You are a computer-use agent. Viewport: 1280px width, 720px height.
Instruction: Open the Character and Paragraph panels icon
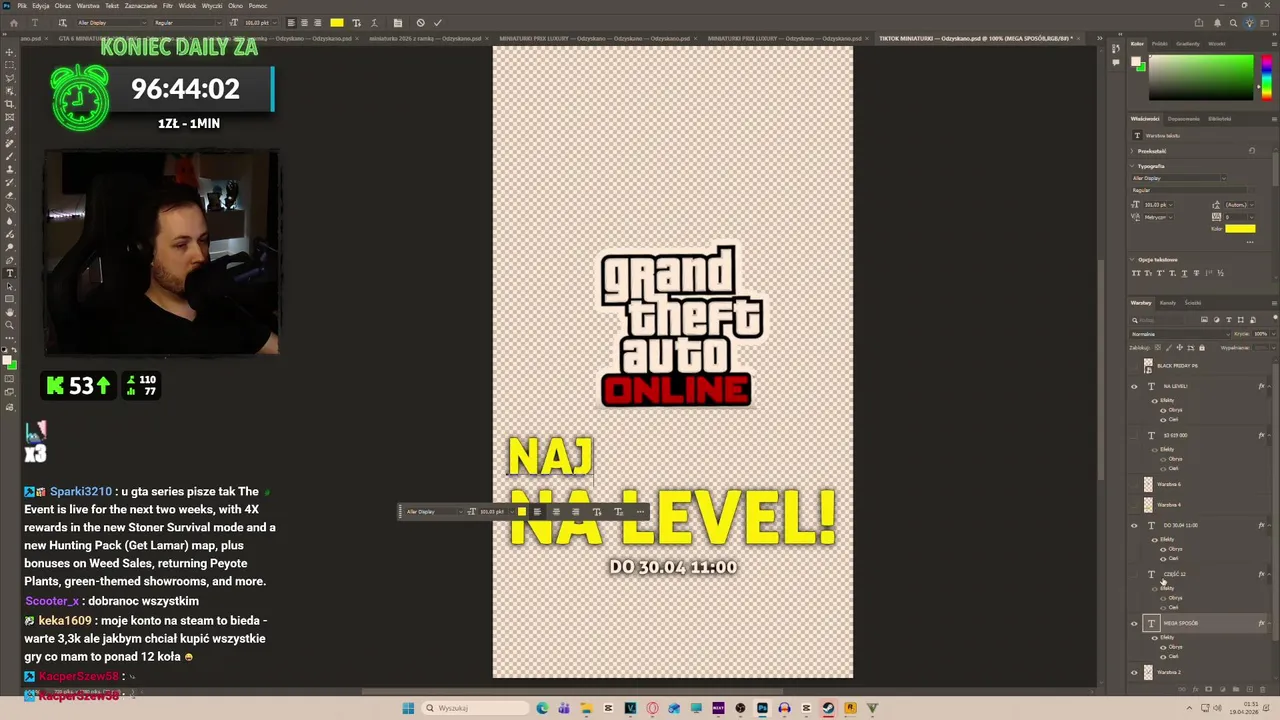pos(397,23)
